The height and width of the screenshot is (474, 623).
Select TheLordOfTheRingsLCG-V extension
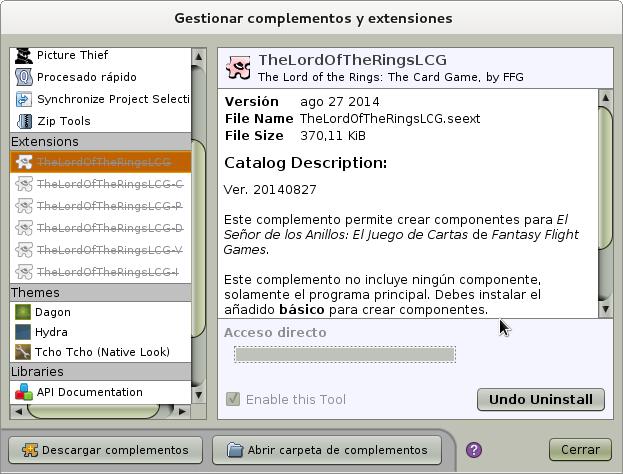[x=101, y=250]
